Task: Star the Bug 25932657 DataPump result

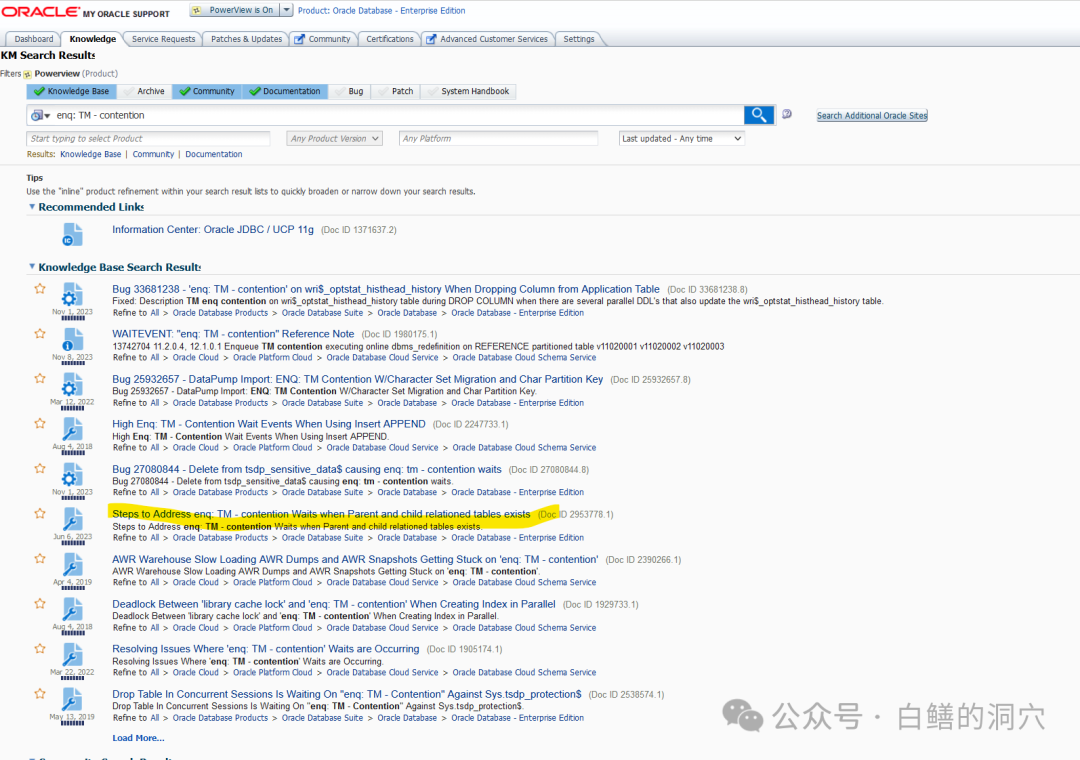Action: pos(40,378)
